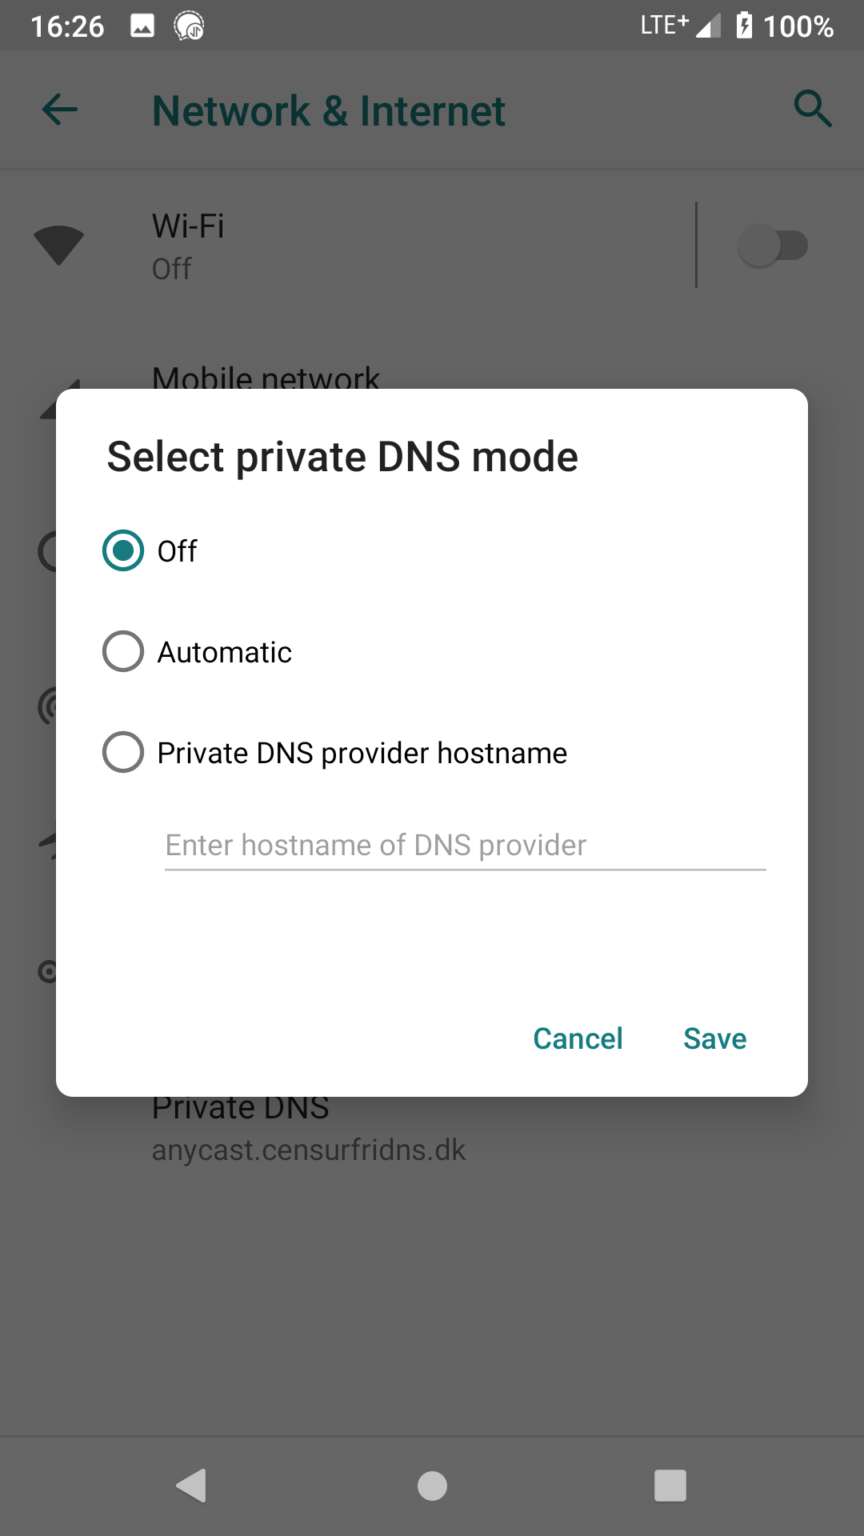The width and height of the screenshot is (864, 1536).
Task: Click the back arrow in the title bar
Action: (x=59, y=110)
